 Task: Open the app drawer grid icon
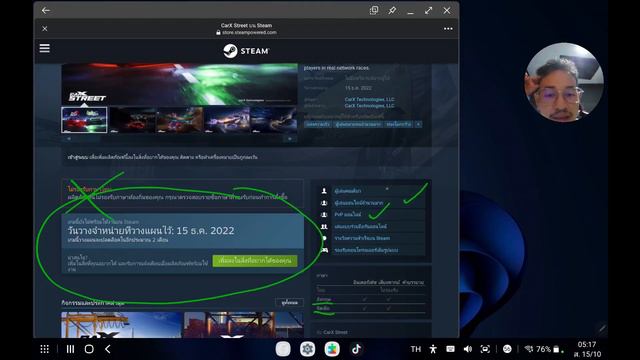coord(44,349)
